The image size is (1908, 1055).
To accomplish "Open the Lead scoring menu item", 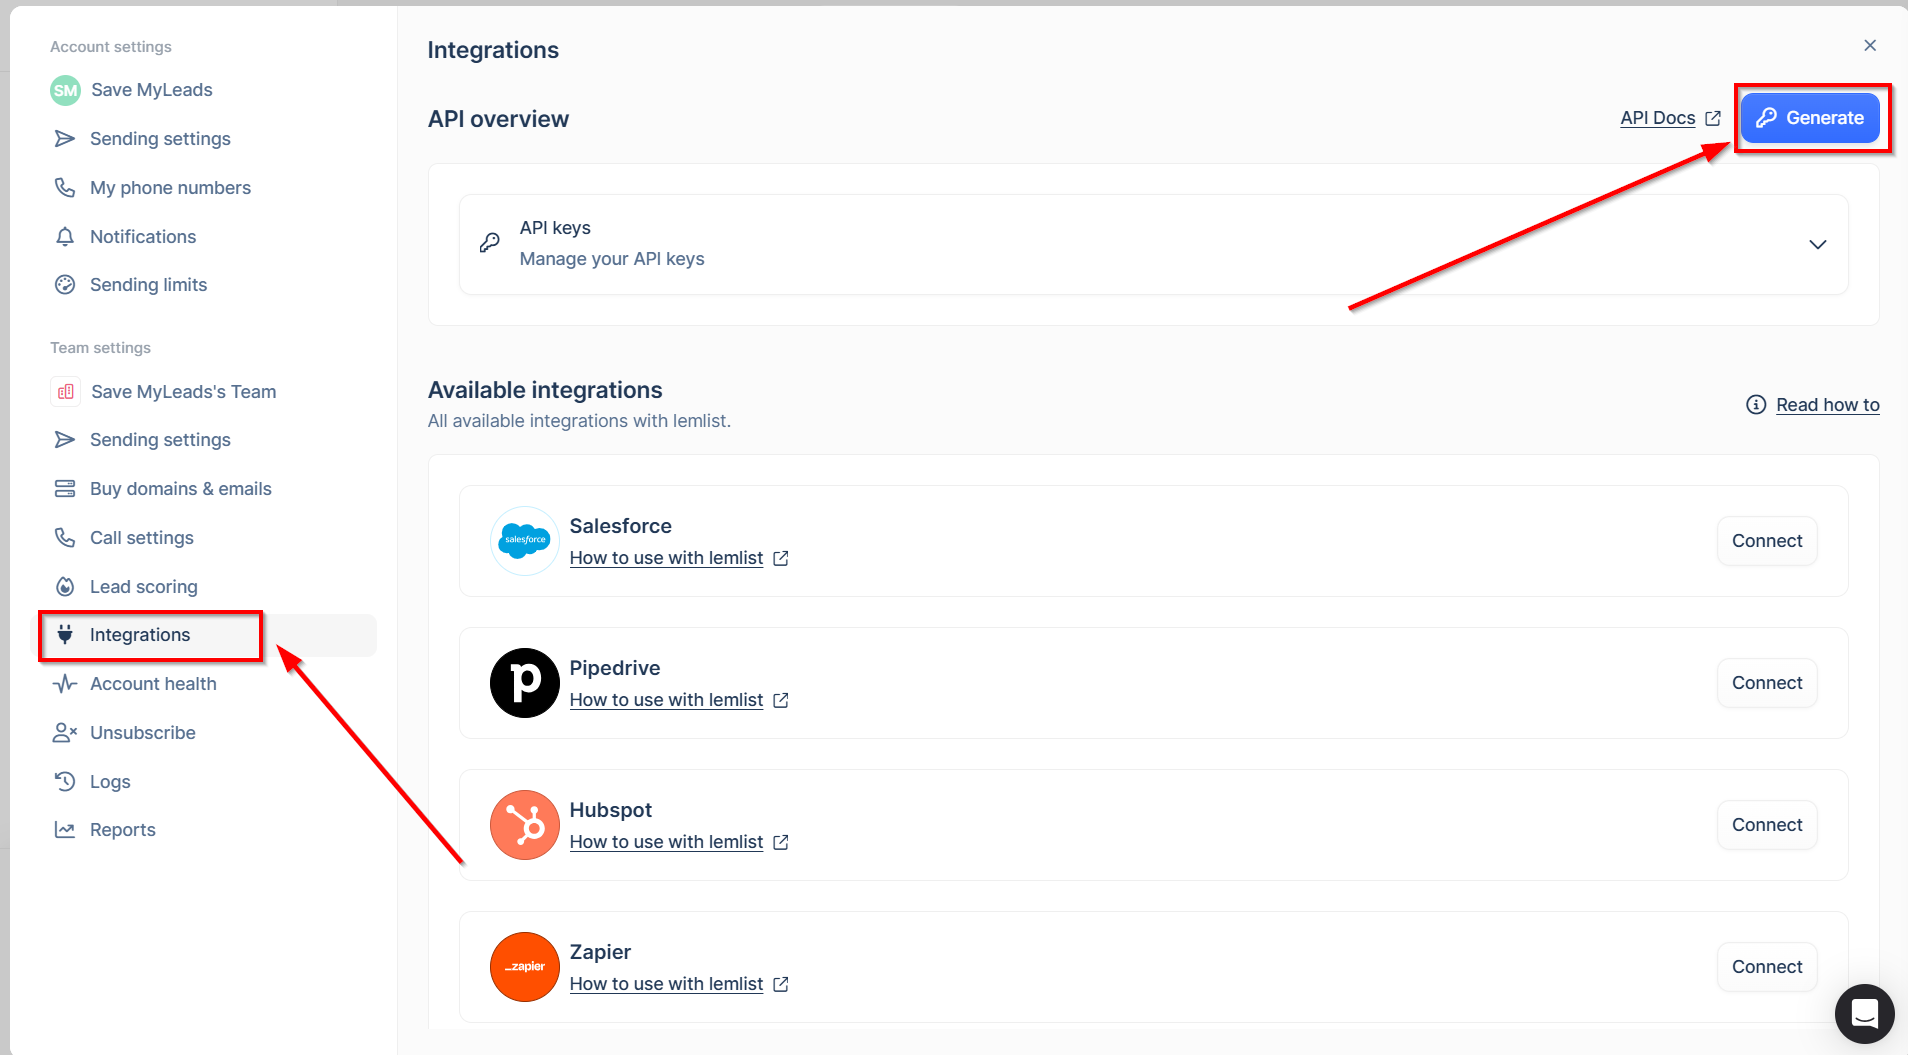I will [x=143, y=587].
